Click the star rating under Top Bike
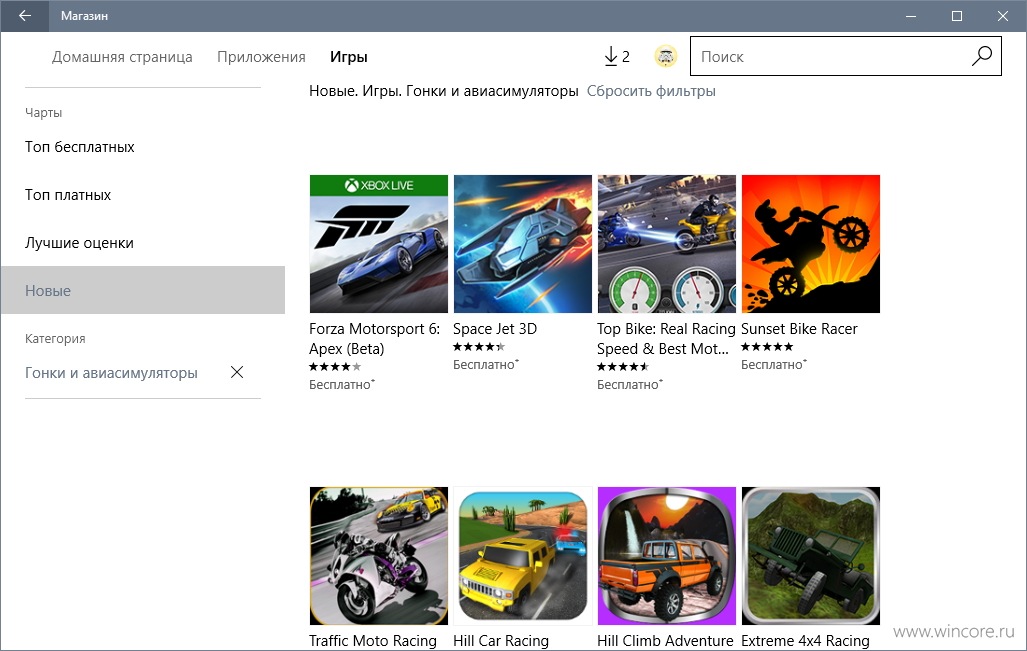 coord(623,367)
